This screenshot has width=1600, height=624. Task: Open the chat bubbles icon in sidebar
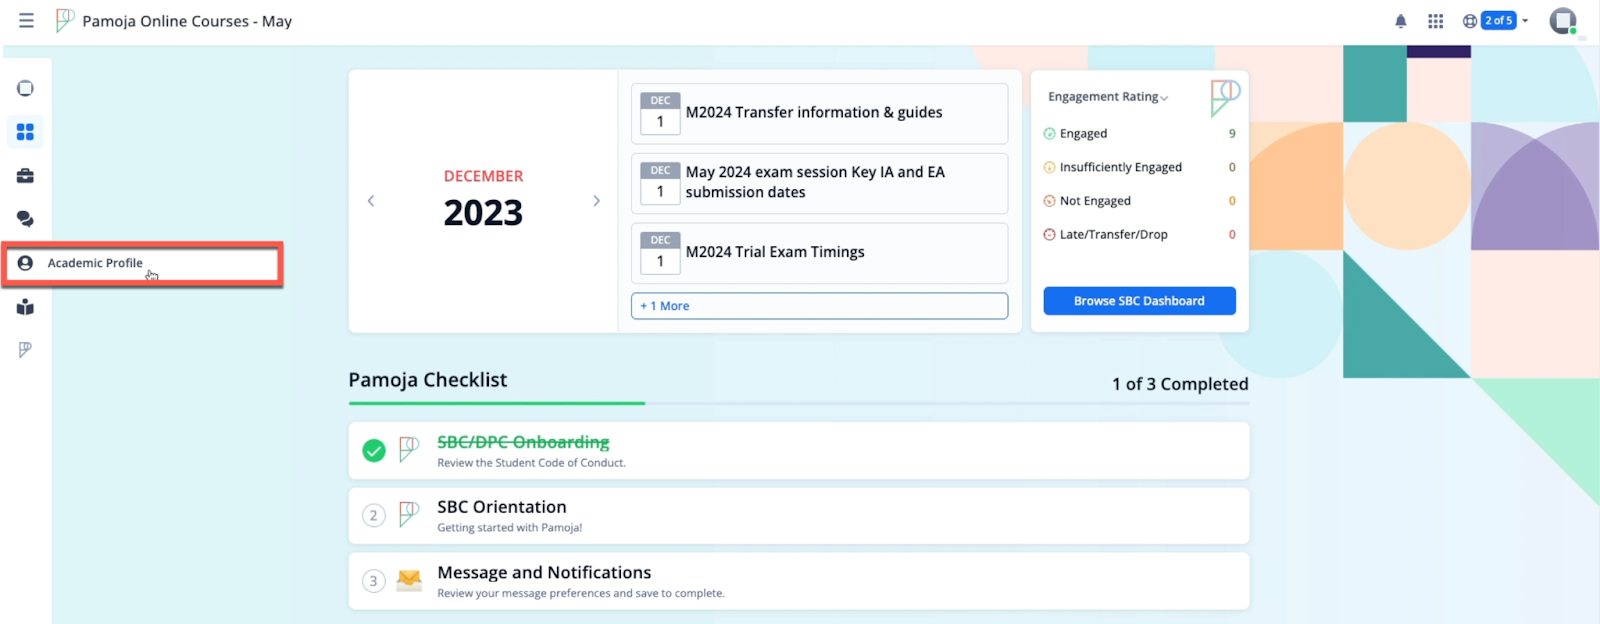click(x=25, y=219)
